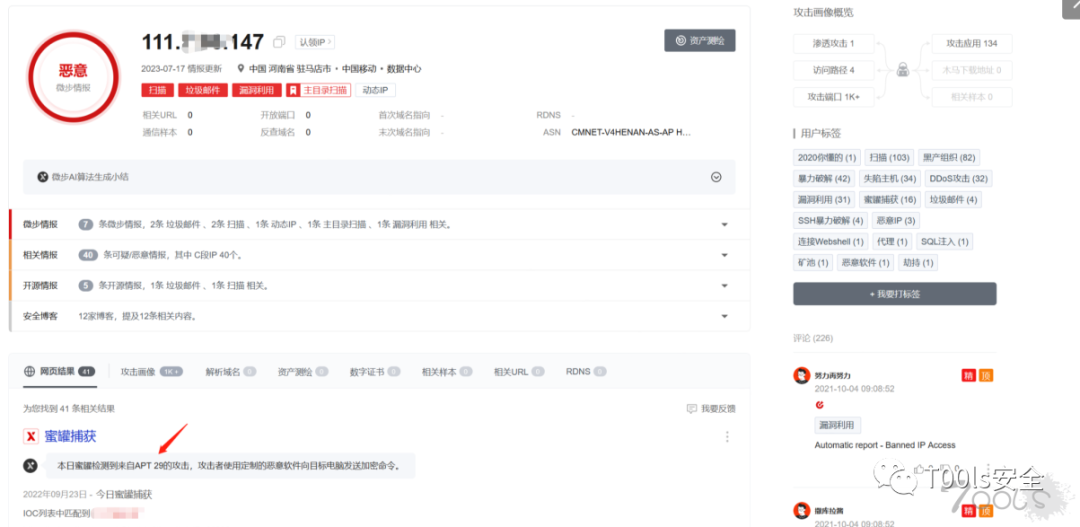
Task: Select the 恶意软件 (1) user tag
Action: click(x=866, y=262)
